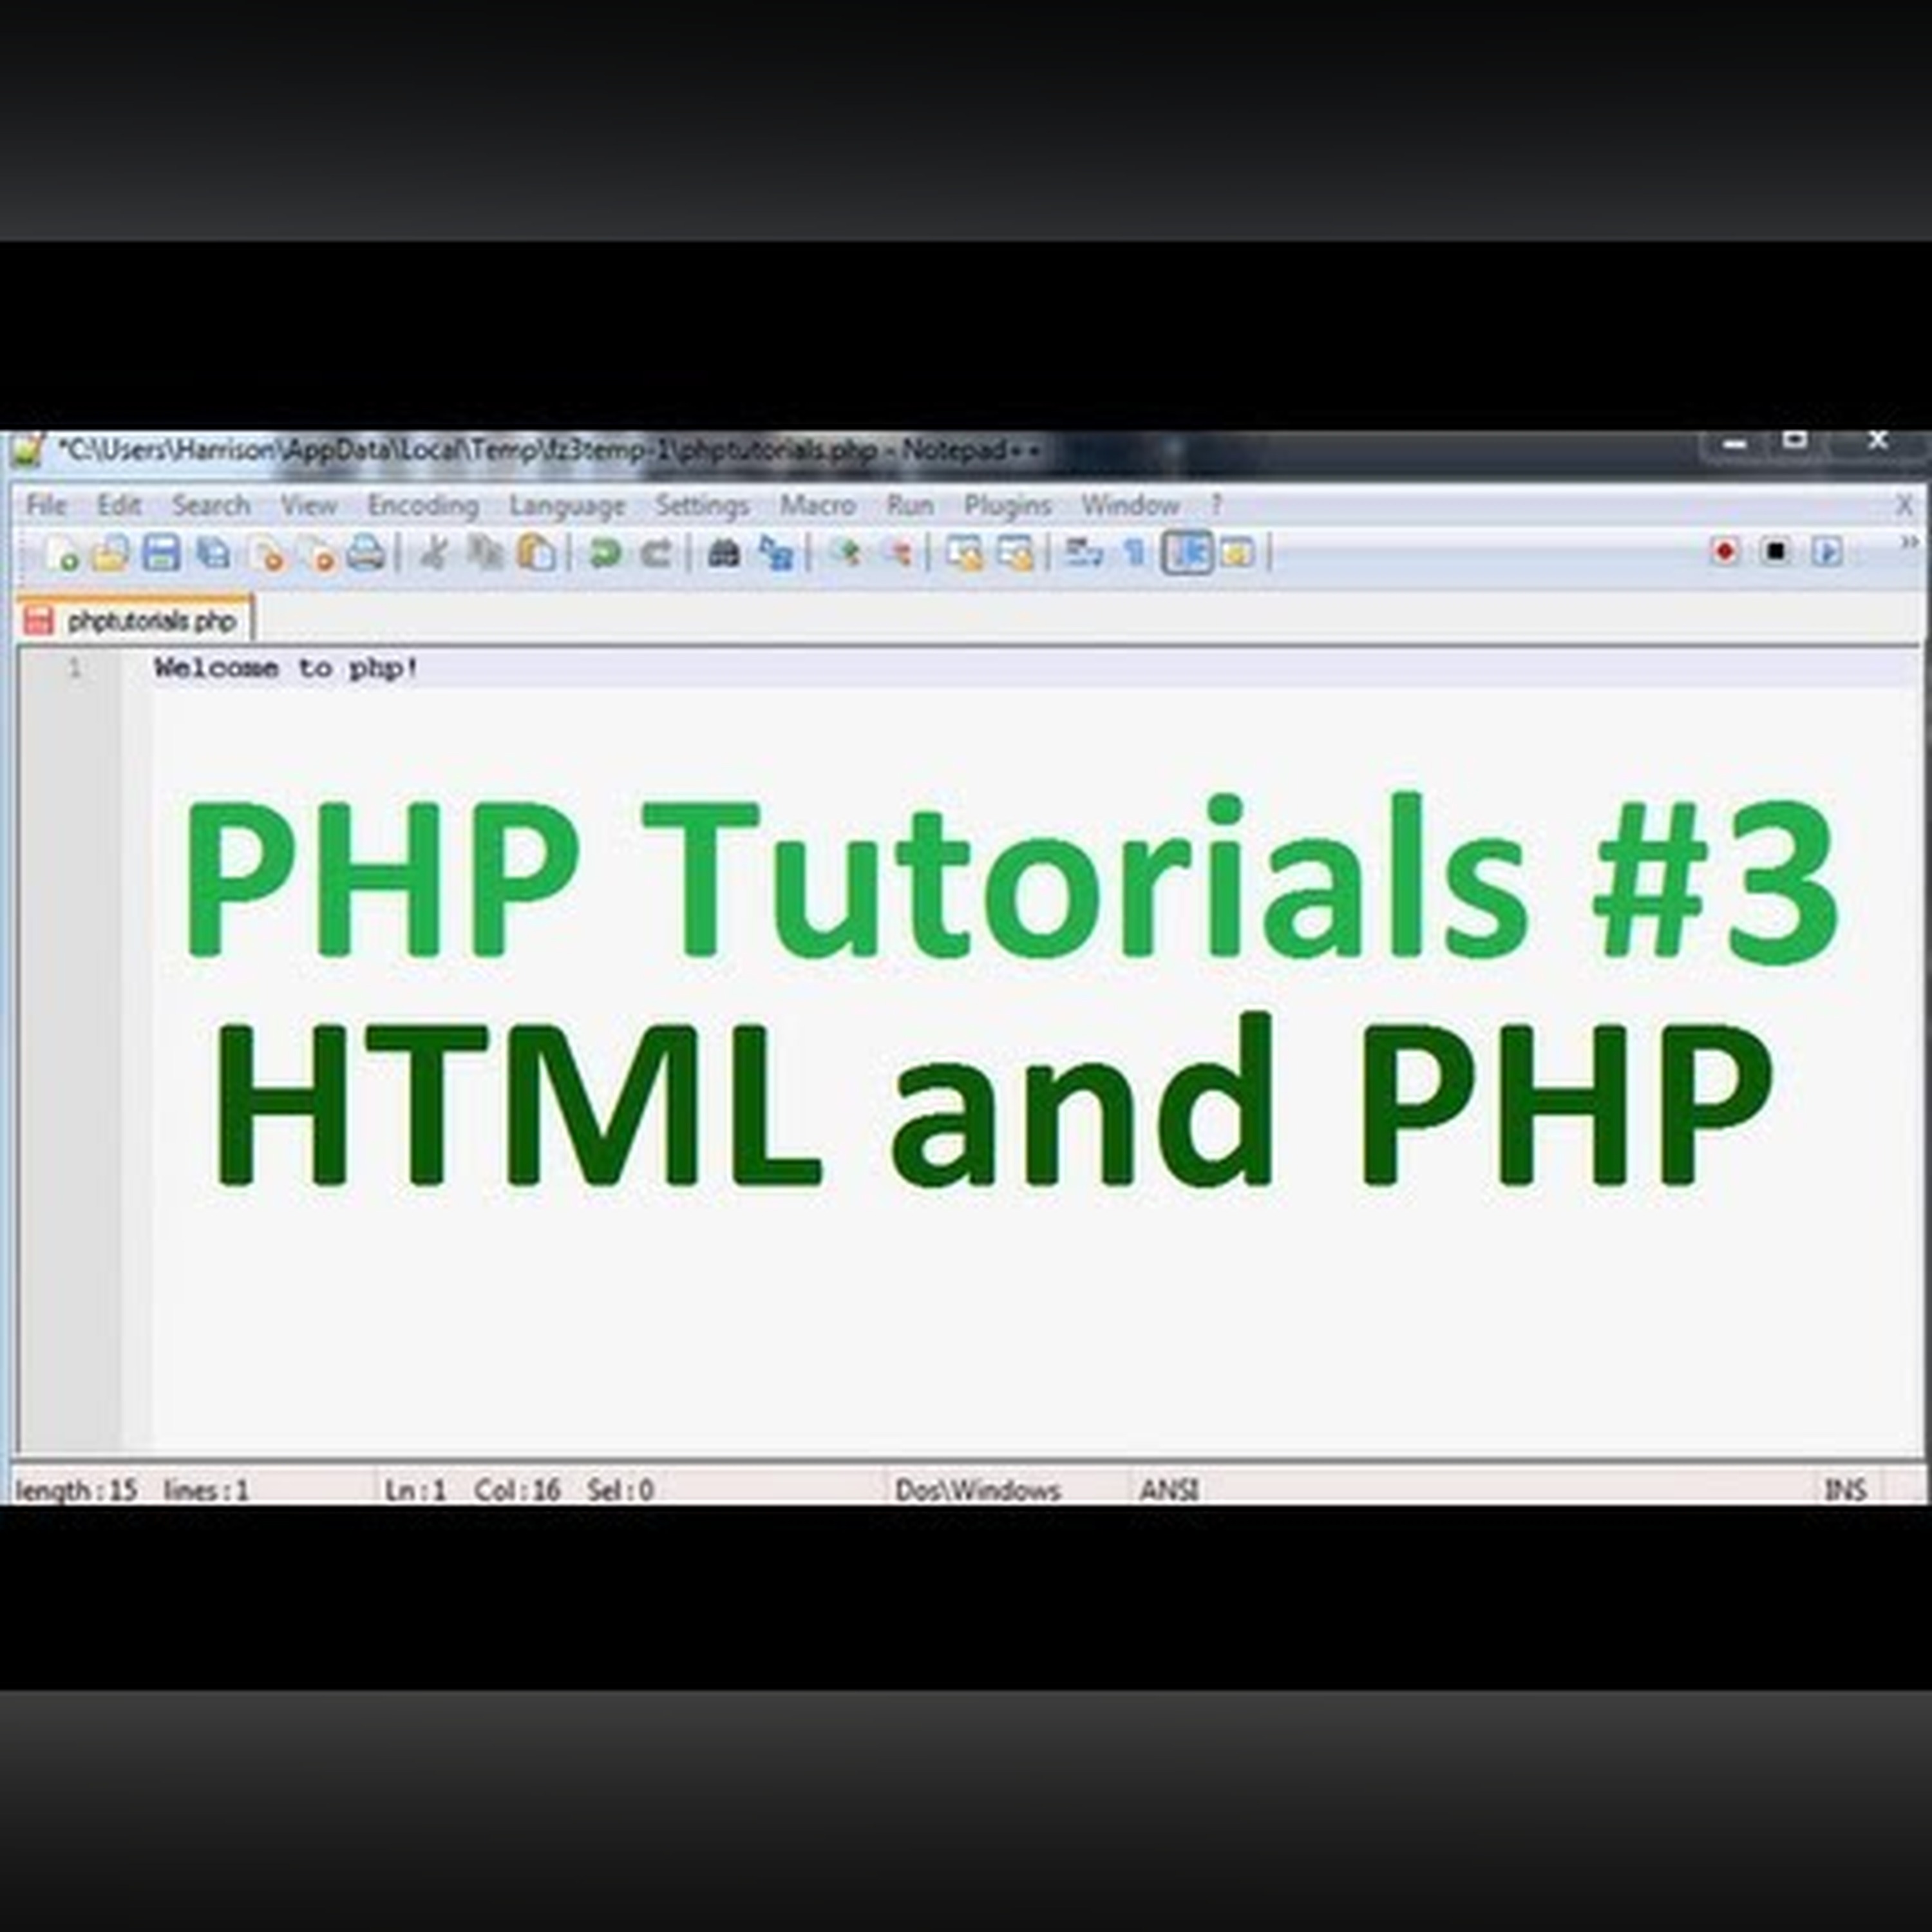Viewport: 1932px width, 1932px height.
Task: Select the phptutorials.php document tab
Action: tap(136, 620)
